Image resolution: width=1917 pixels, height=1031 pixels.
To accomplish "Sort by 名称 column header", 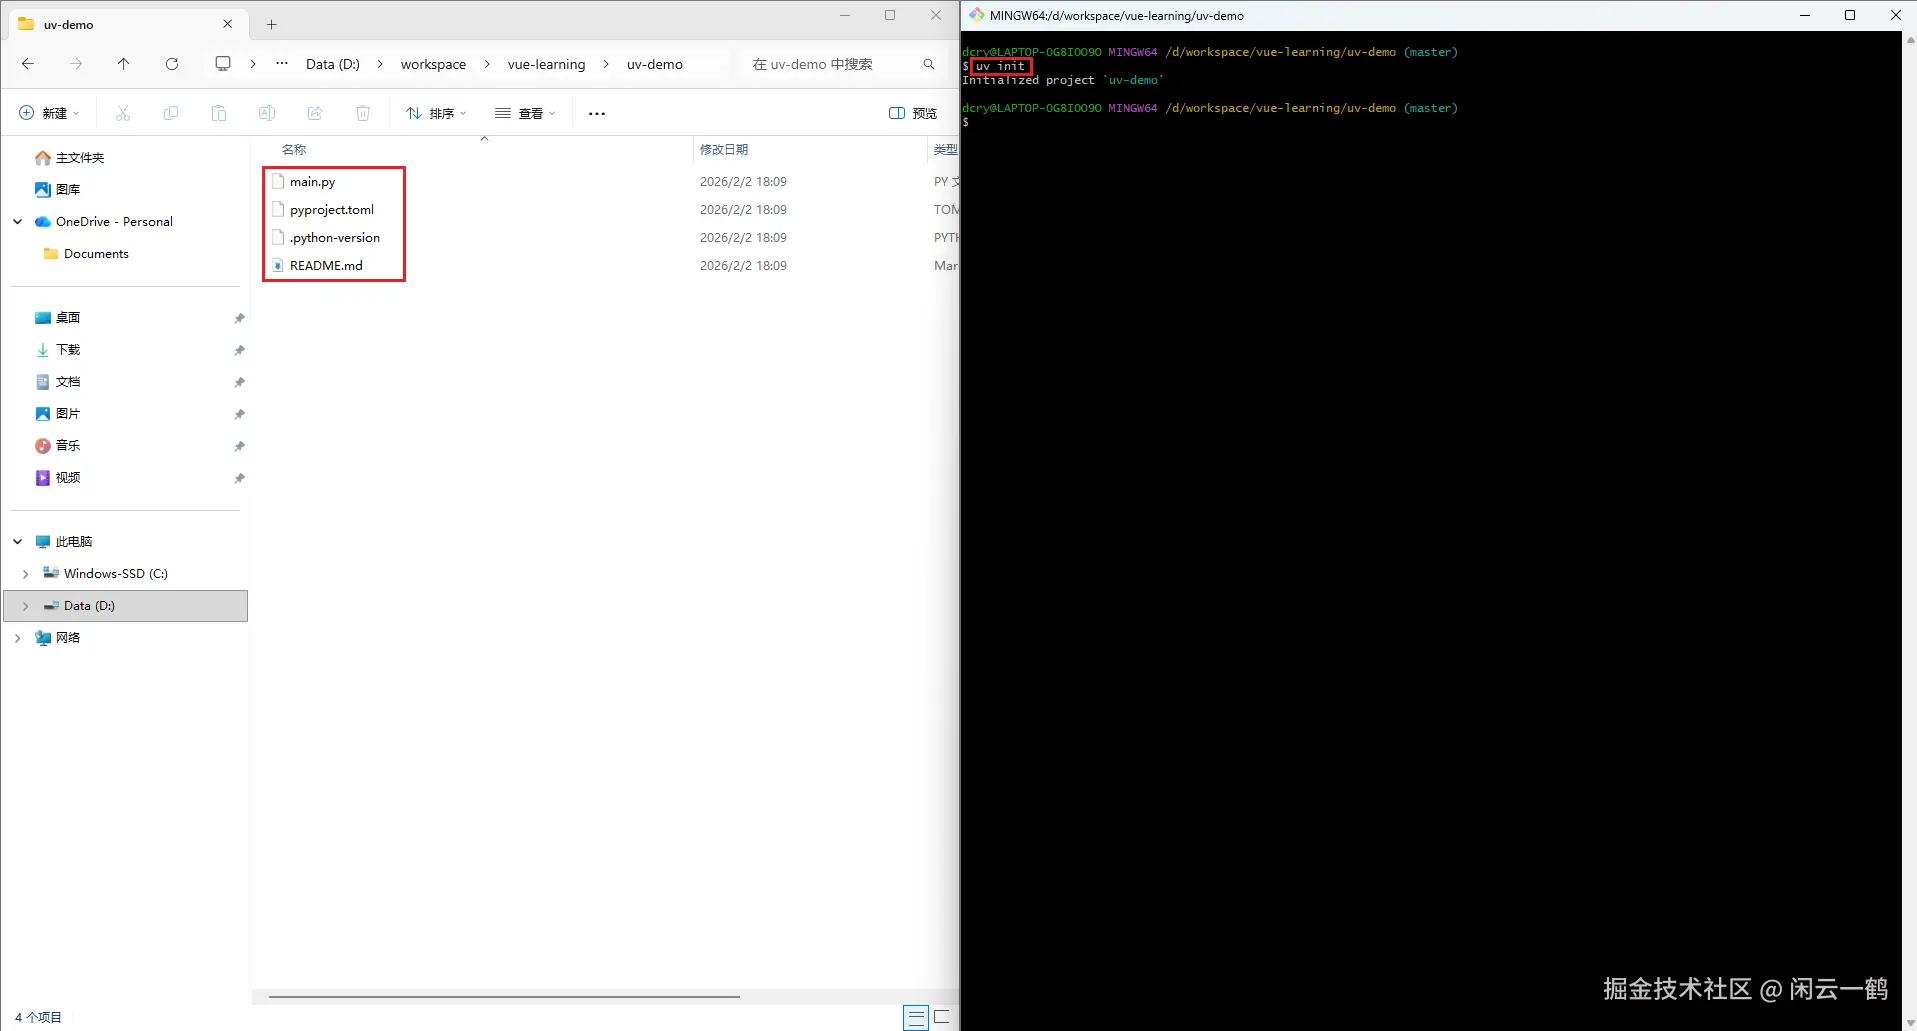I will [294, 149].
